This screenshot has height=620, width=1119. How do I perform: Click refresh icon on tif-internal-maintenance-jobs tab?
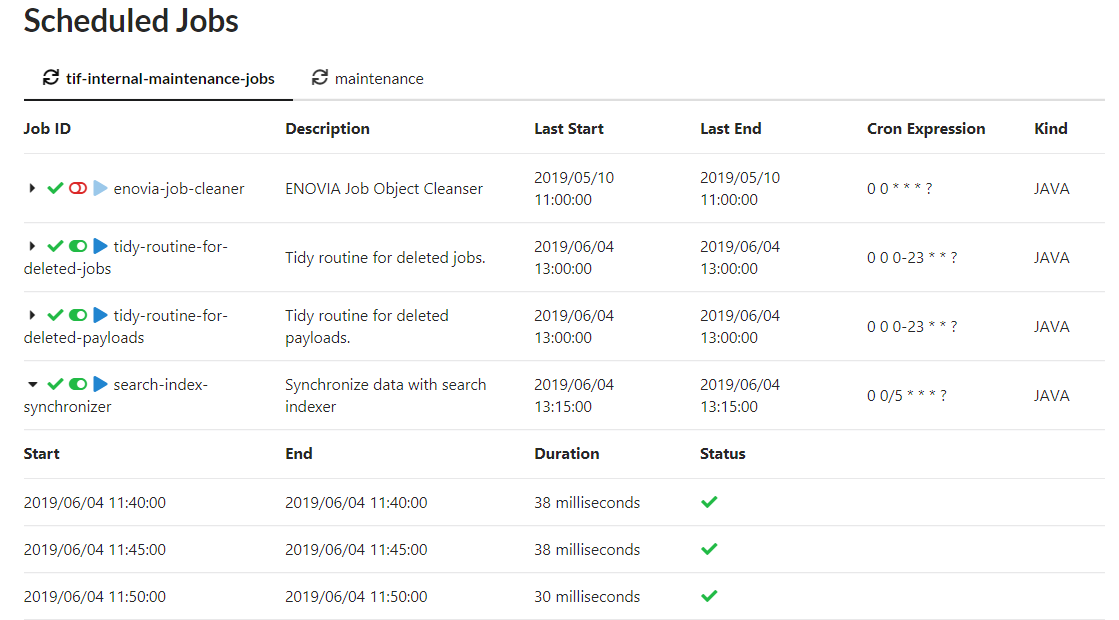50,78
